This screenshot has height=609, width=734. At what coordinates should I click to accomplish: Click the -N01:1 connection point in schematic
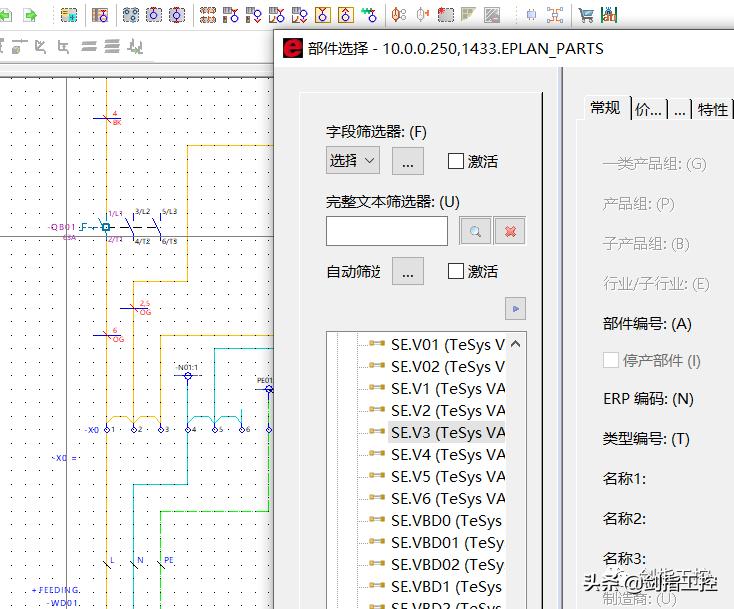188,375
